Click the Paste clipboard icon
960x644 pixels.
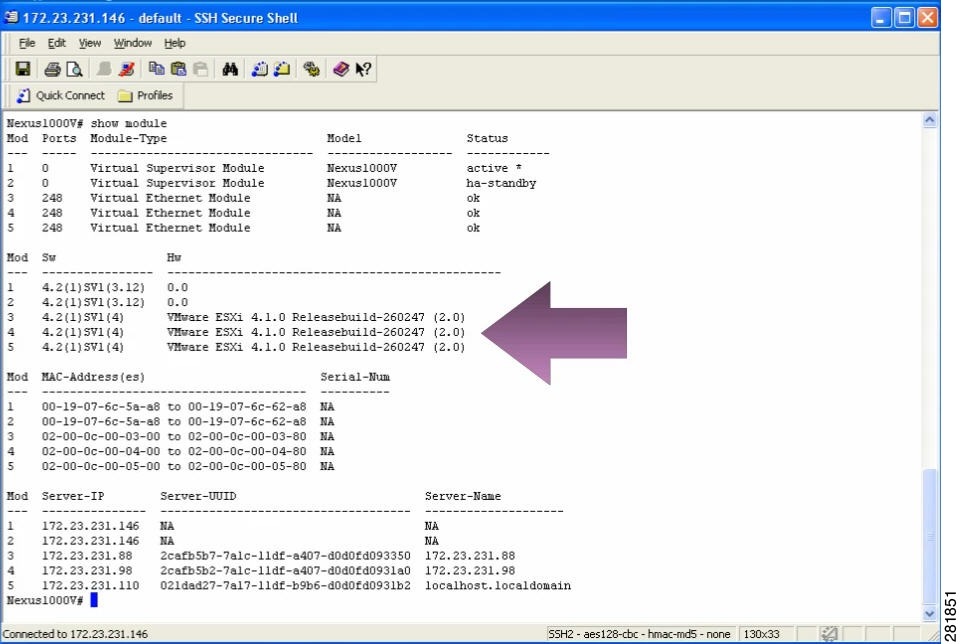click(x=178, y=69)
